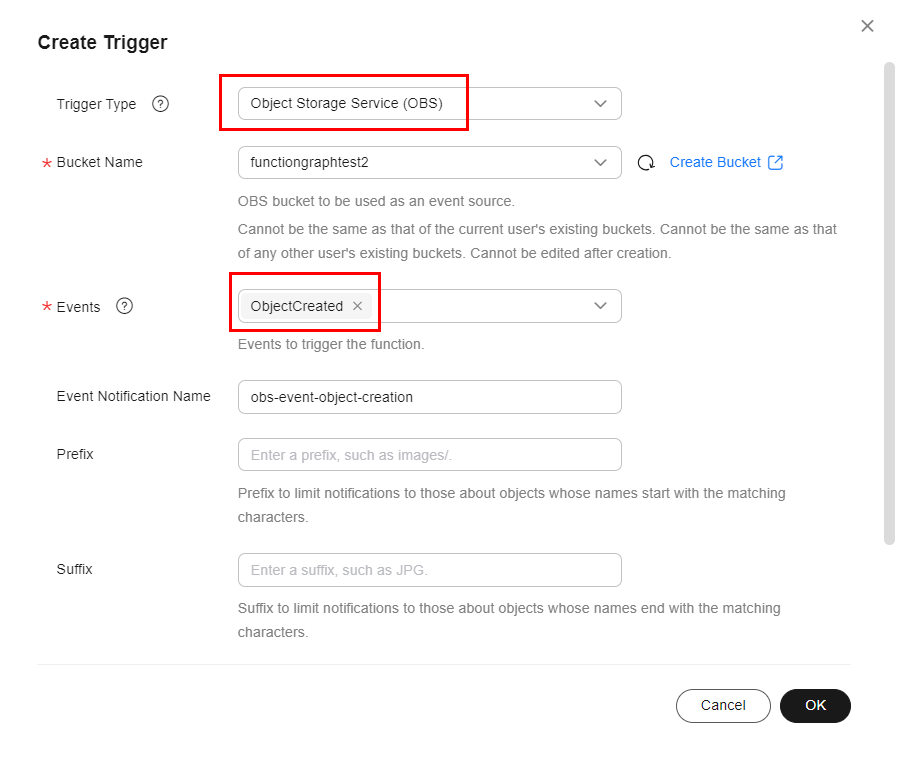Viewport: 897px width, 759px height.
Task: Click the Events help question icon
Action: [x=124, y=306]
